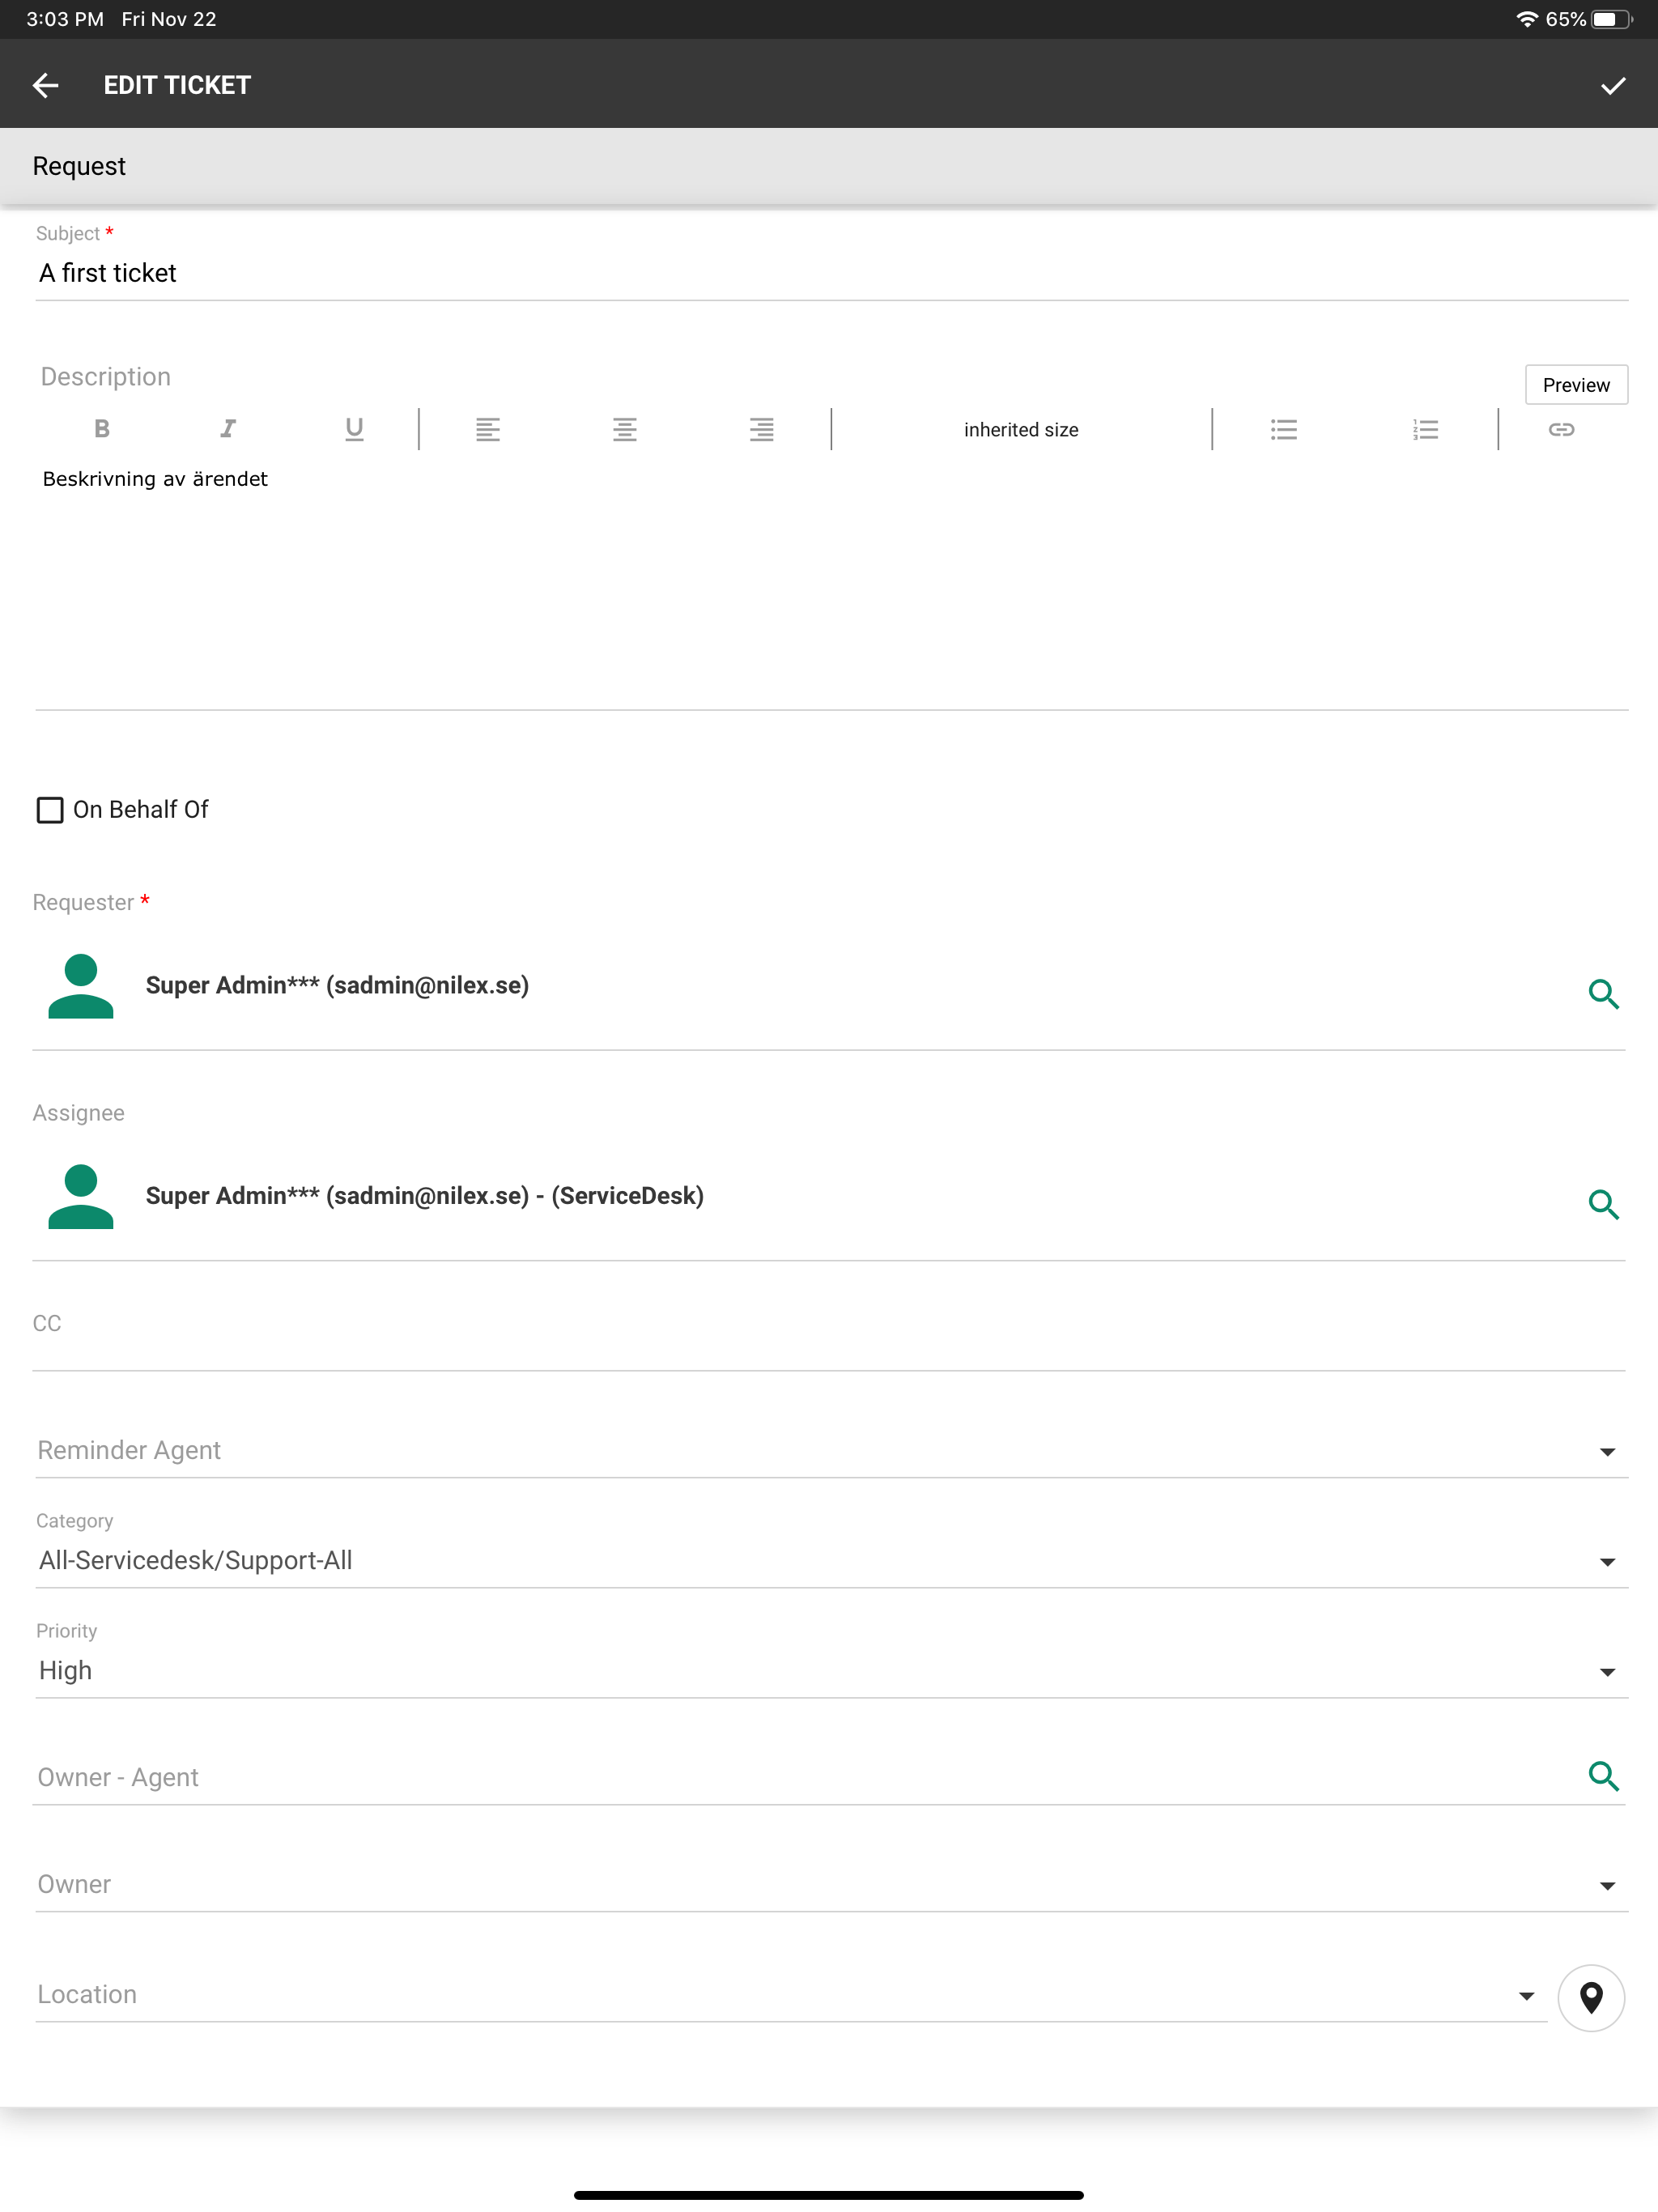Open the Location dropdown
Viewport: 1658px width, 2212px height.
click(791, 1994)
